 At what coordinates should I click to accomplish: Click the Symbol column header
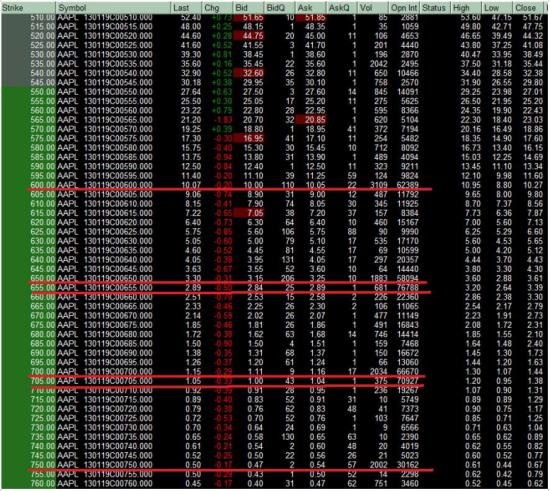[113, 8]
